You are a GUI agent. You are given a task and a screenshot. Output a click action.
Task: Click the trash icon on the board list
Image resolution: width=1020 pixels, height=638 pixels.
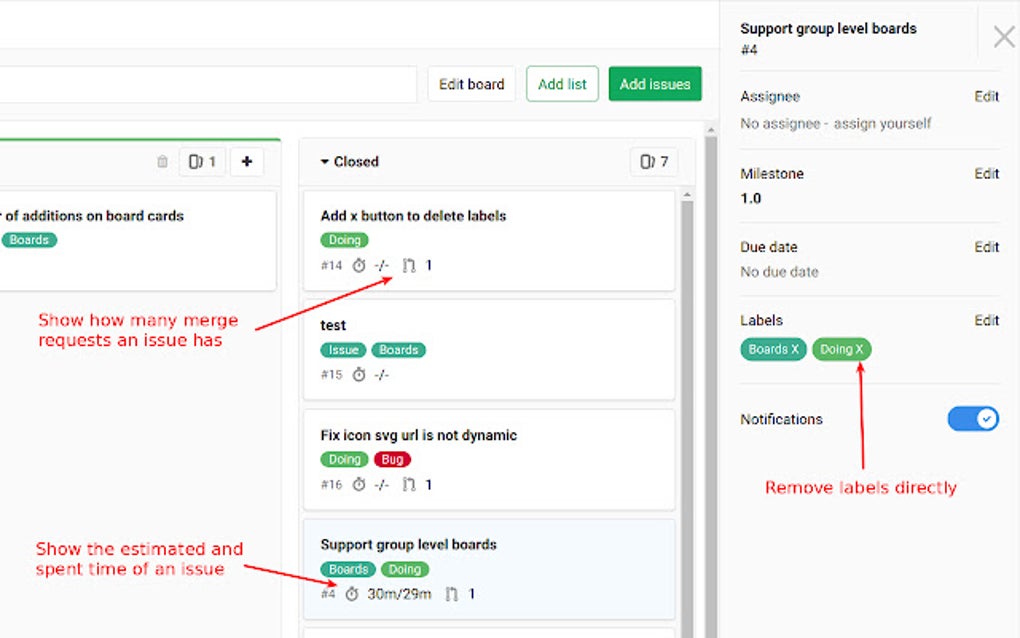point(162,161)
